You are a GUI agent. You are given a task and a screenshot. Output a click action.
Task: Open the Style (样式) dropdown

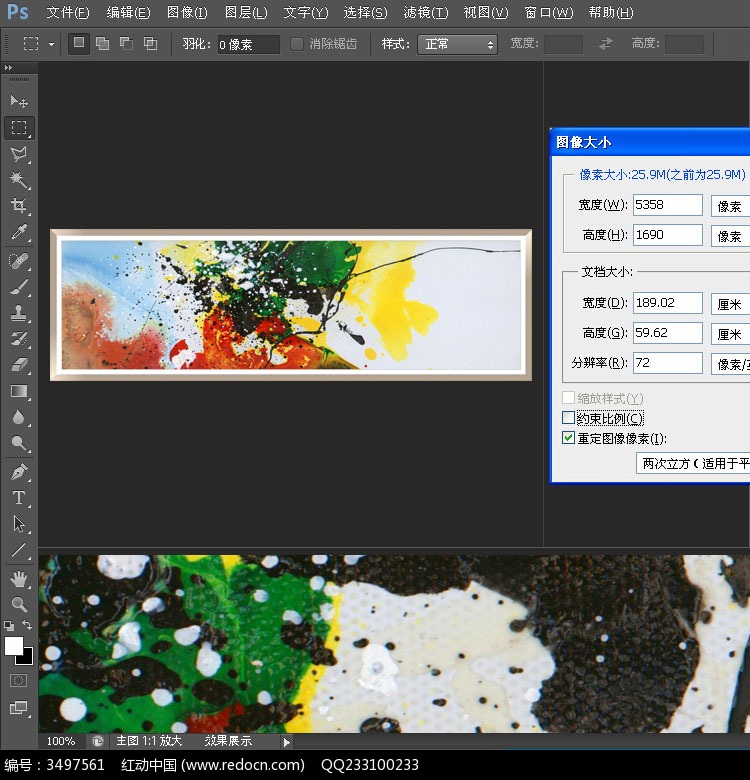(457, 44)
